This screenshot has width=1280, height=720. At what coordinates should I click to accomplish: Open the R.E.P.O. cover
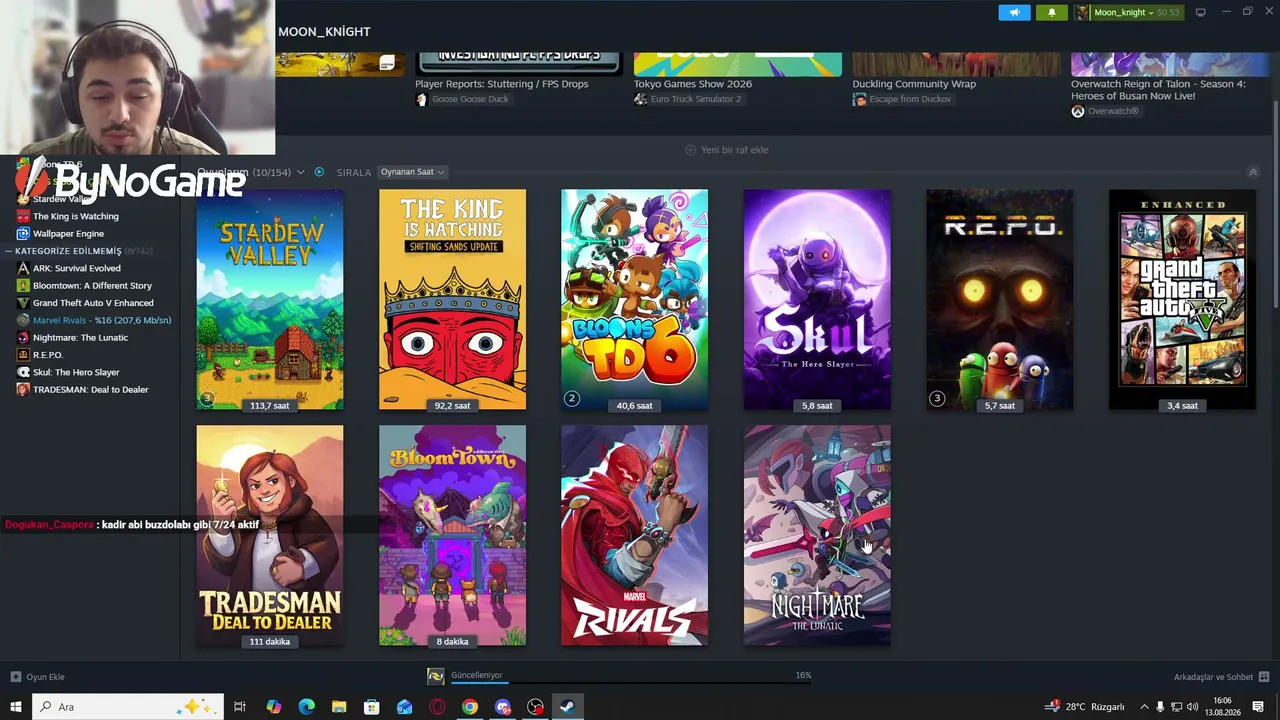pos(1000,299)
